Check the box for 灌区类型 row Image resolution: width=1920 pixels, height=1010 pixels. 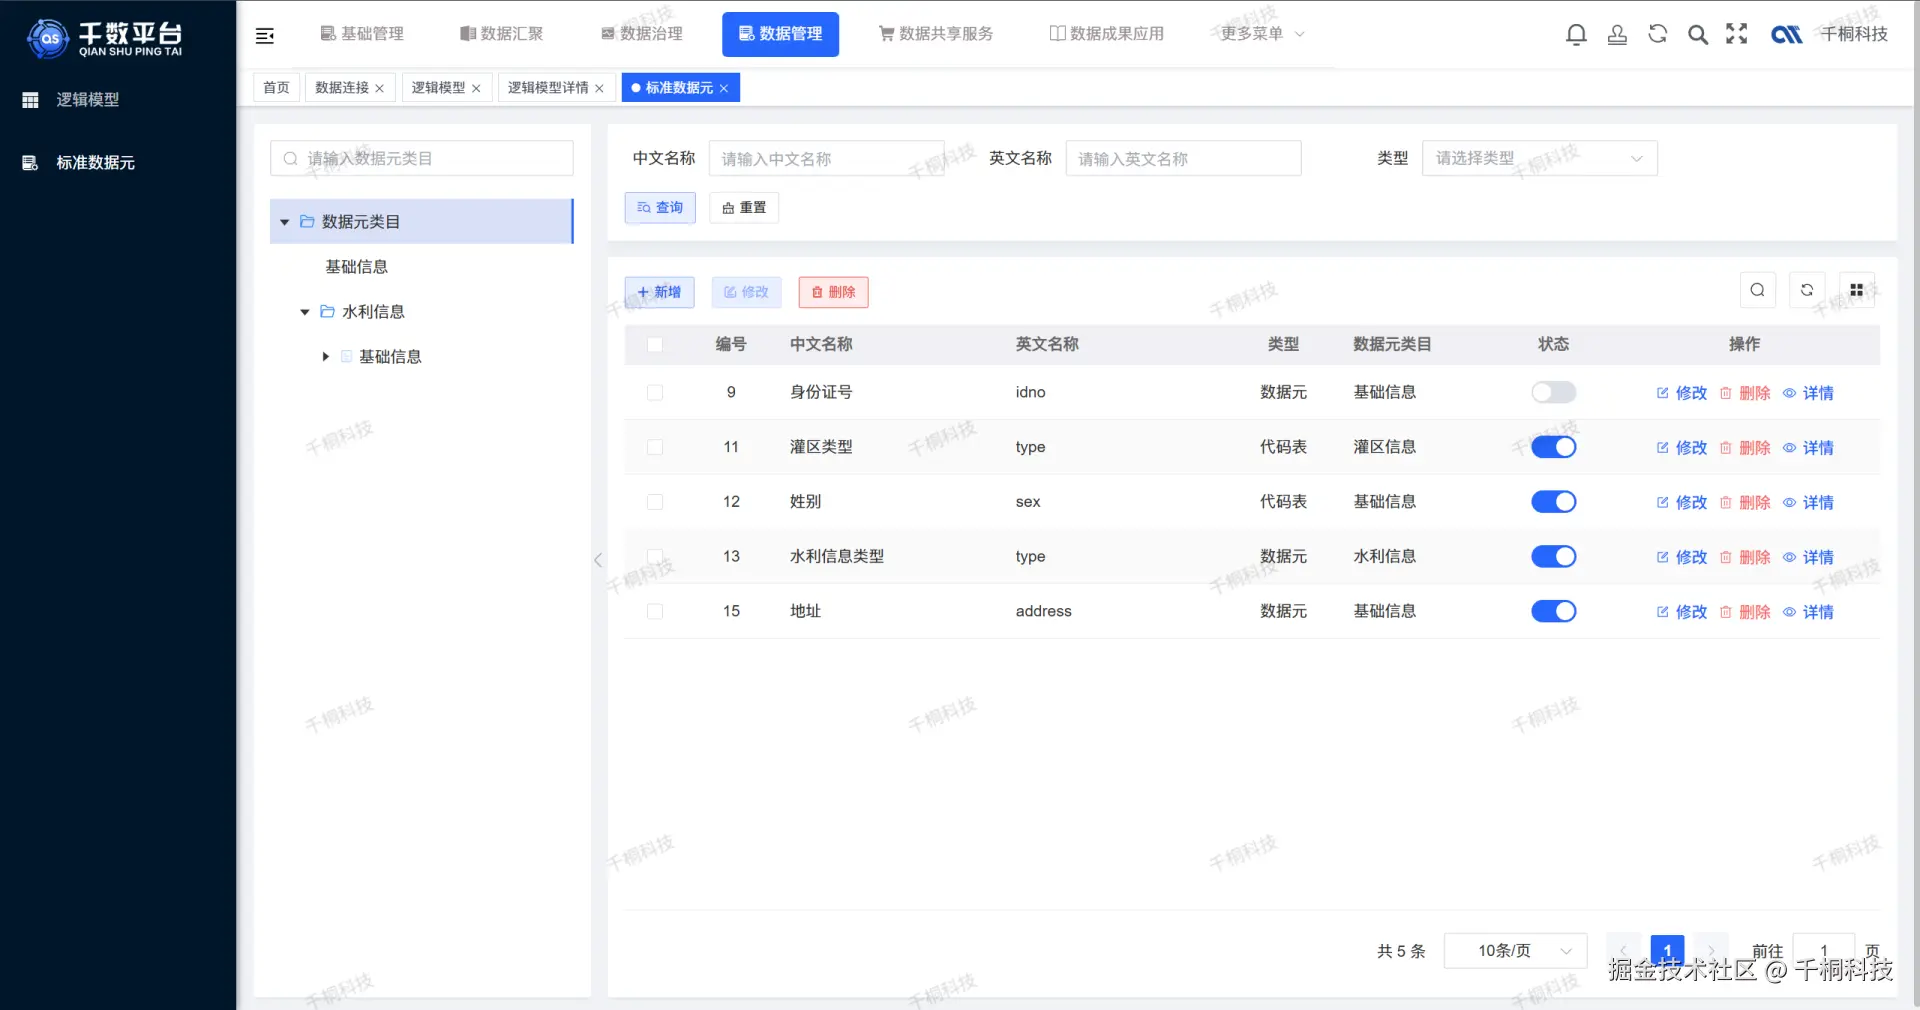655,447
